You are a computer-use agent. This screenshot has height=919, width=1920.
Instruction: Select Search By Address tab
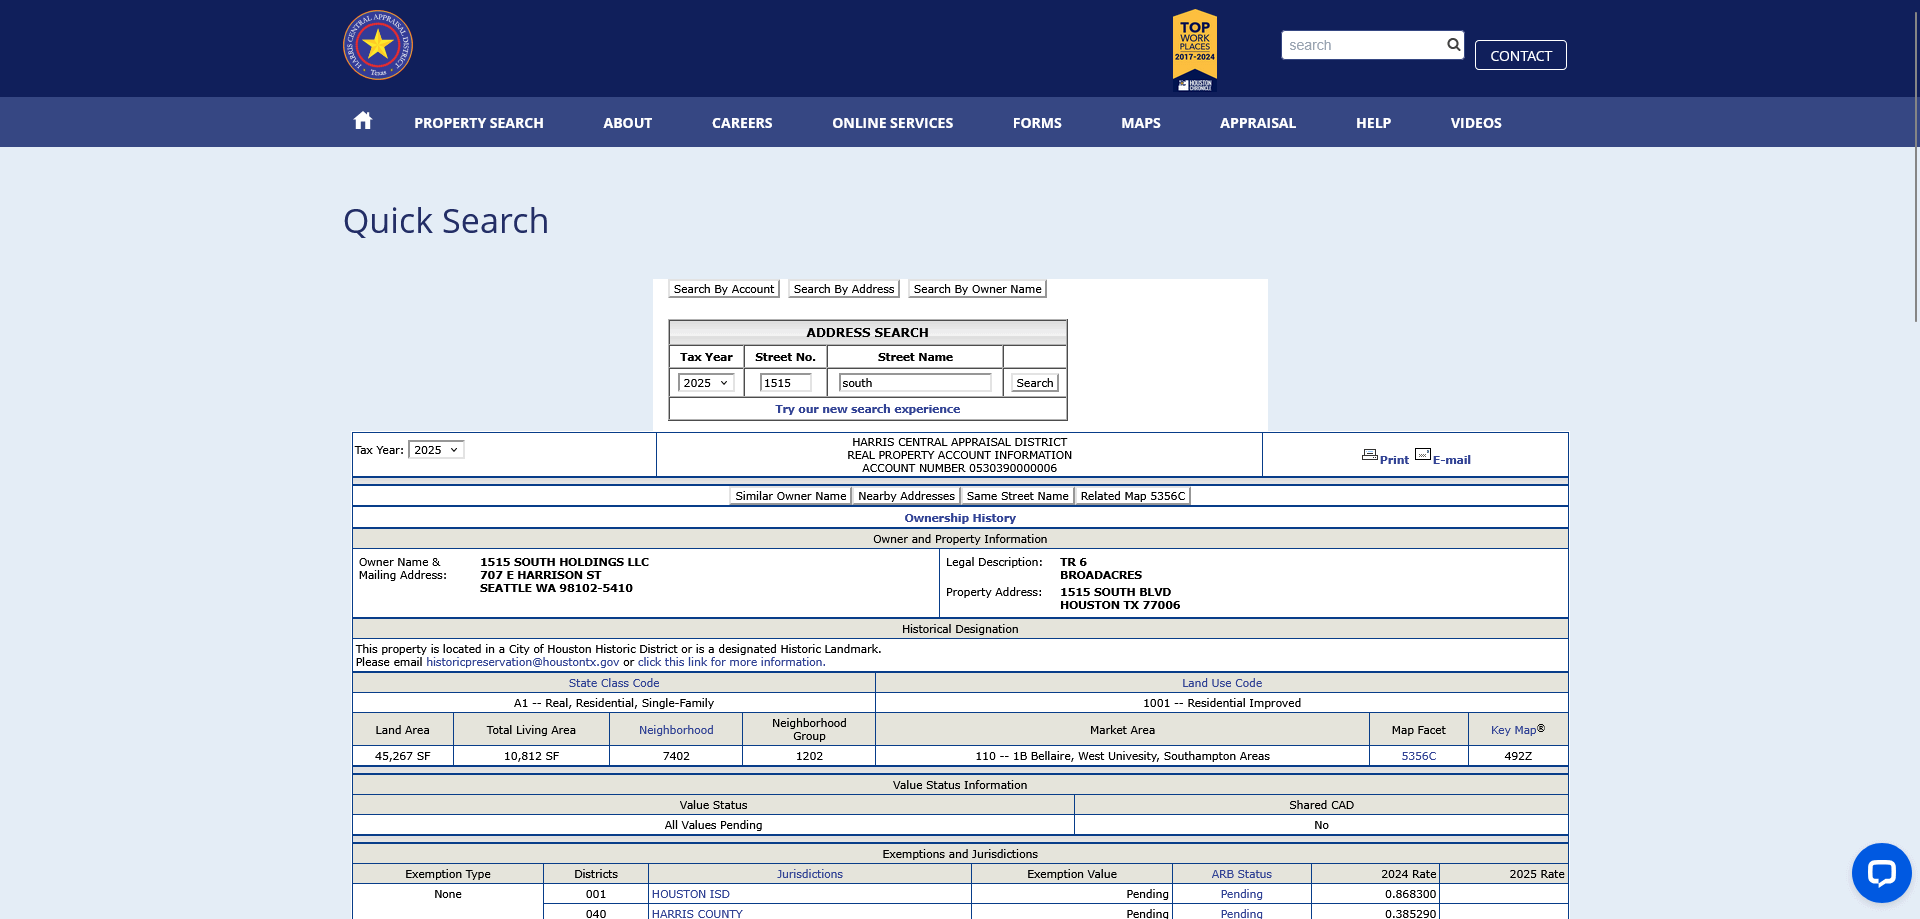[844, 289]
